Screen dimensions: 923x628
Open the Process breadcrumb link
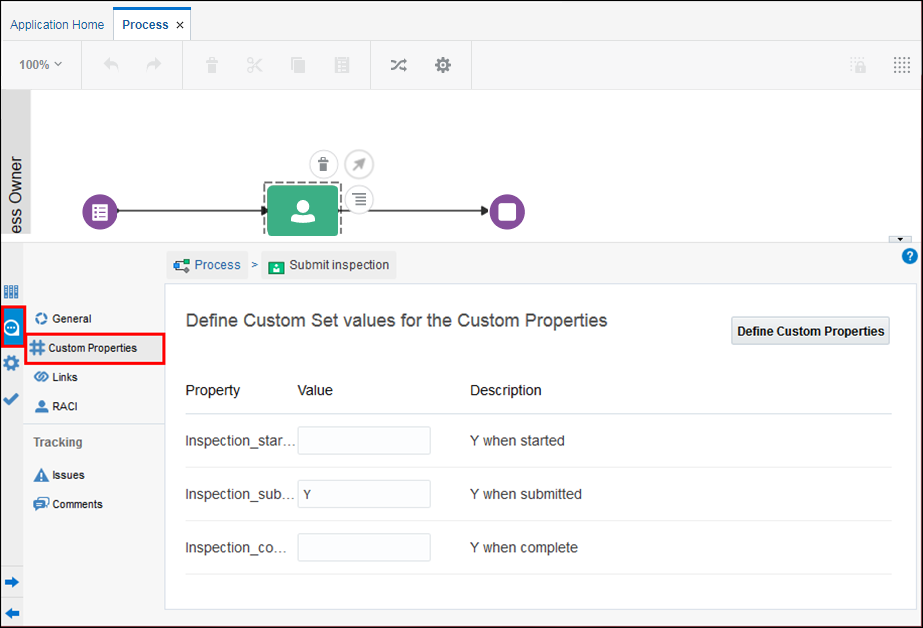(214, 264)
